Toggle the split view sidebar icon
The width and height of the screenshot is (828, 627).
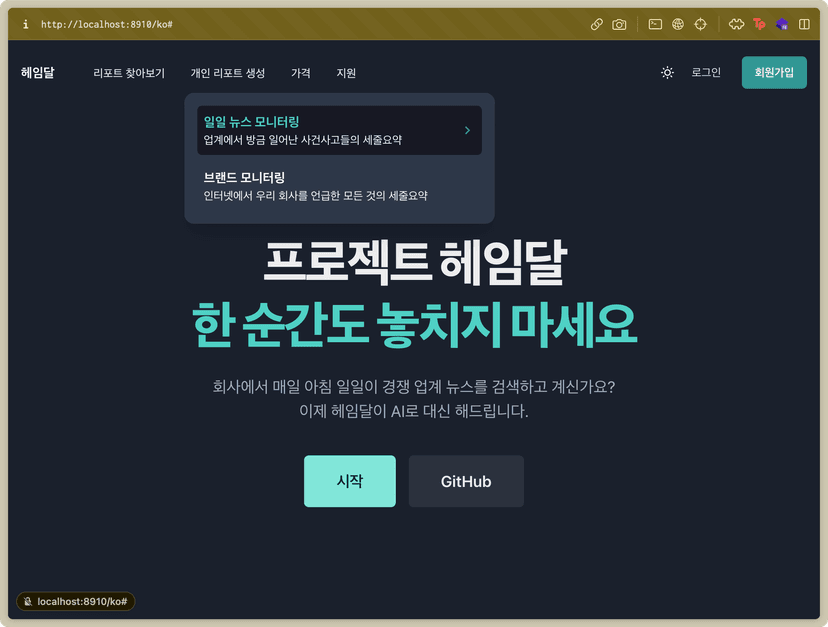[x=804, y=24]
